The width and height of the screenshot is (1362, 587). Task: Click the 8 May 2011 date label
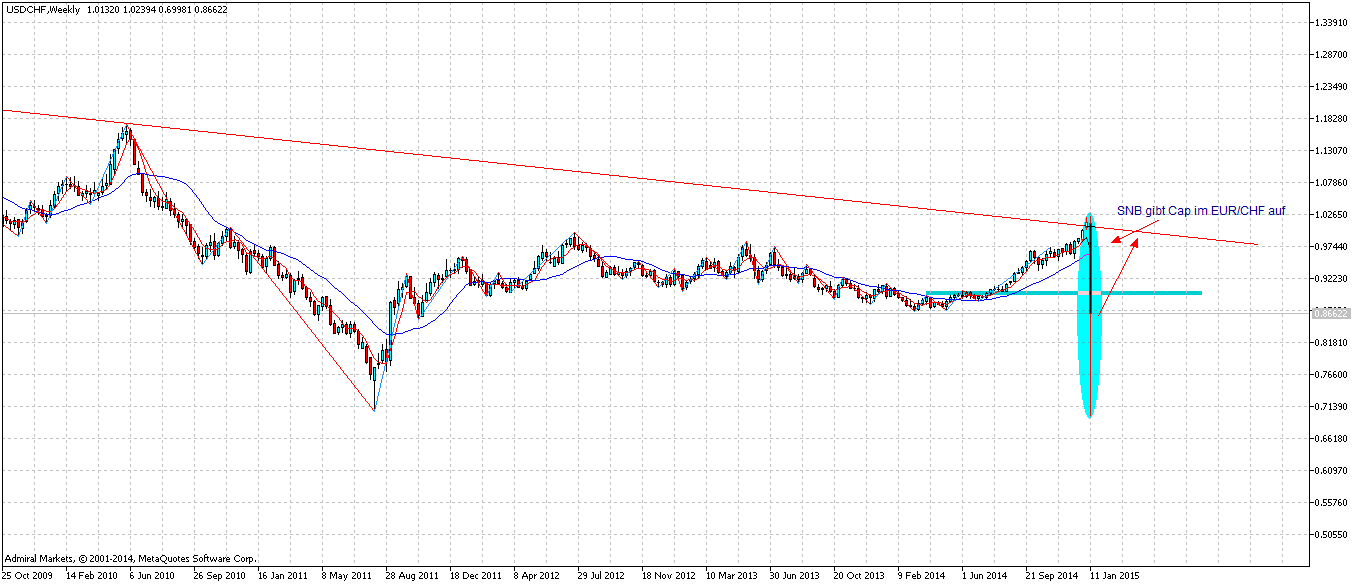coord(345,576)
